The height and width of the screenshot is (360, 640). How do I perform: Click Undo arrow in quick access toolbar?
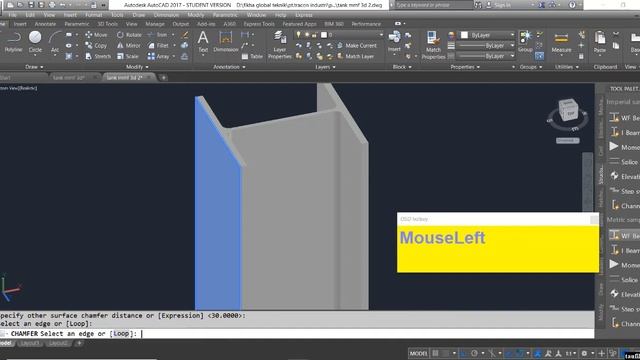click(x=62, y=5)
